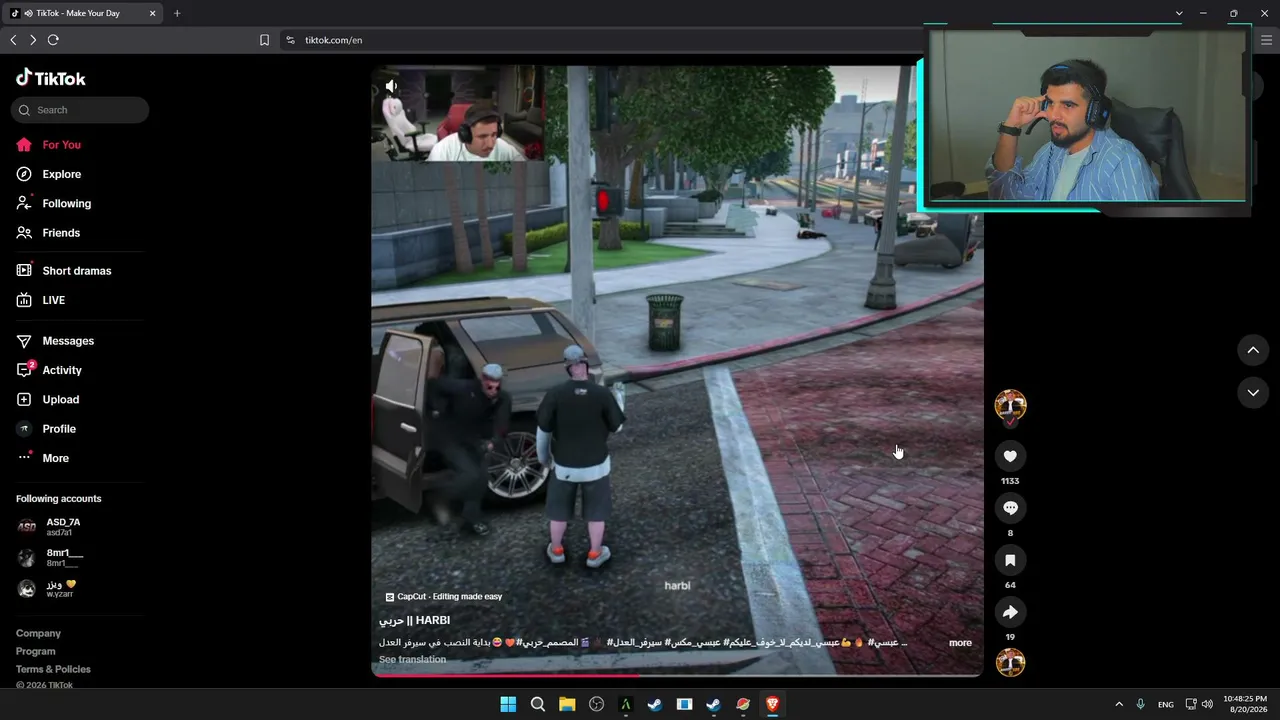This screenshot has width=1280, height=720.
Task: Open the Brave browser taskbar icon
Action: tap(772, 704)
